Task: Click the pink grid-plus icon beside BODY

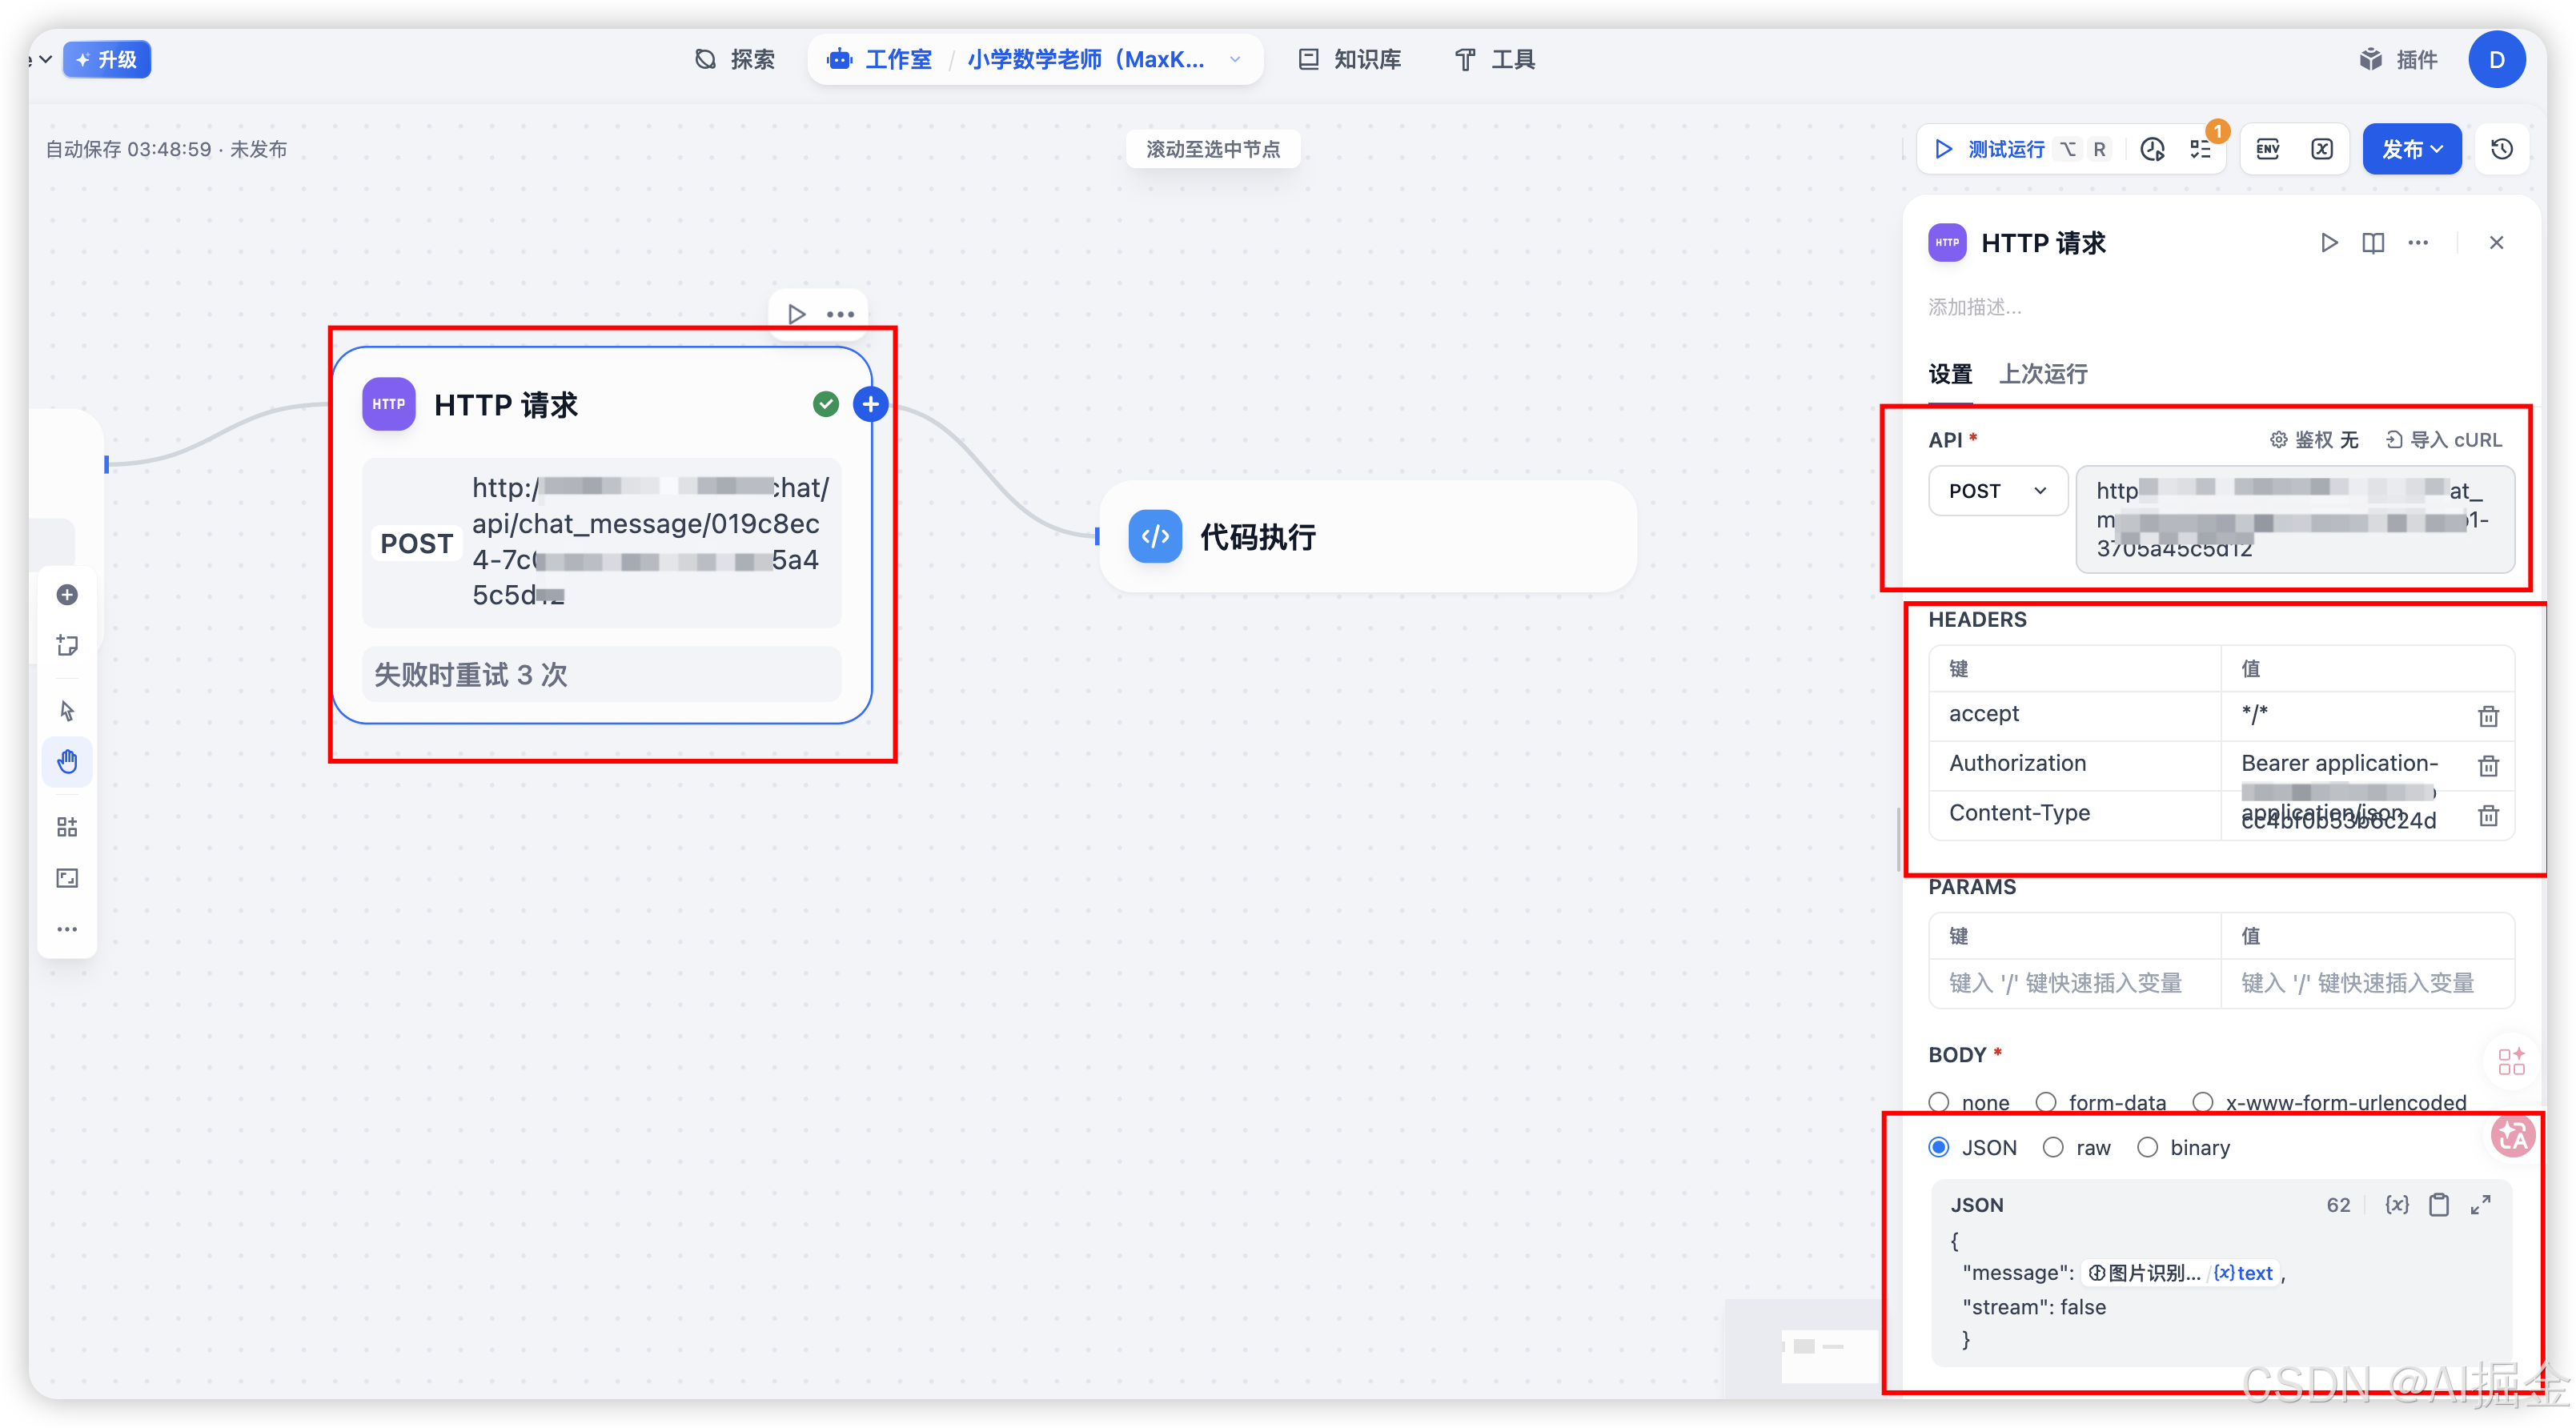Action: click(x=2511, y=1061)
